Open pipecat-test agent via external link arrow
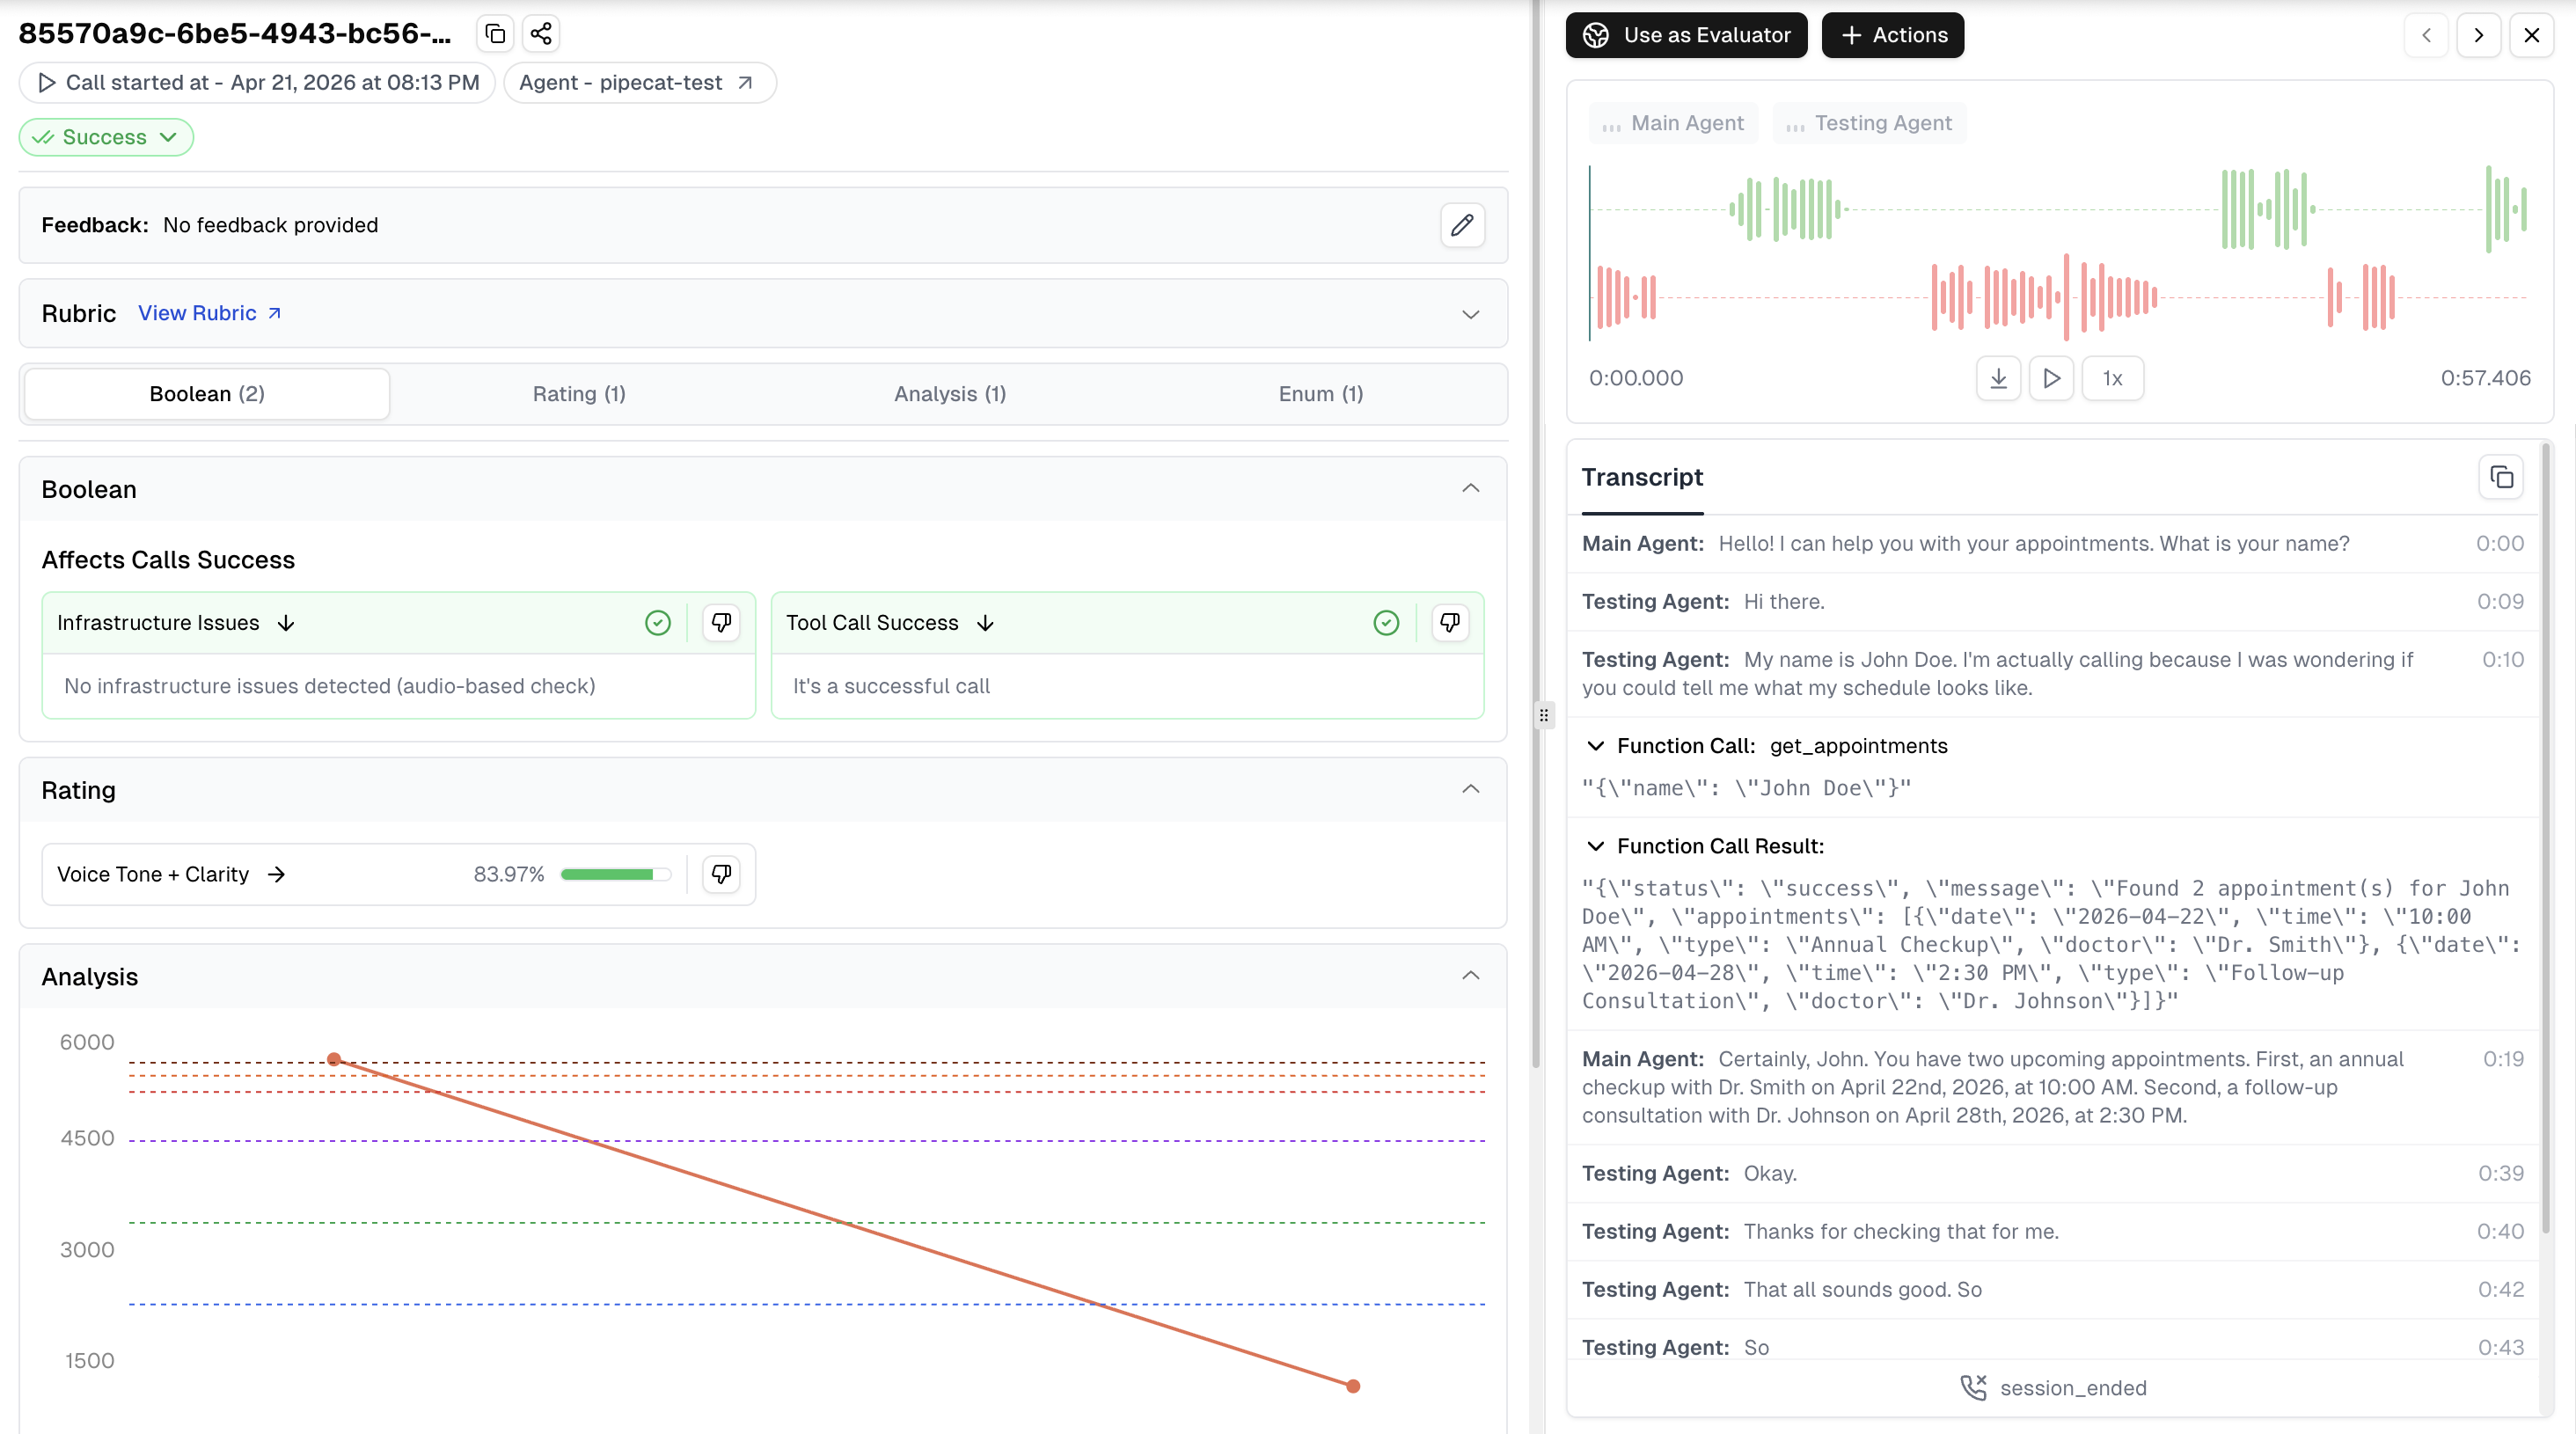Image resolution: width=2576 pixels, height=1434 pixels. [x=745, y=83]
